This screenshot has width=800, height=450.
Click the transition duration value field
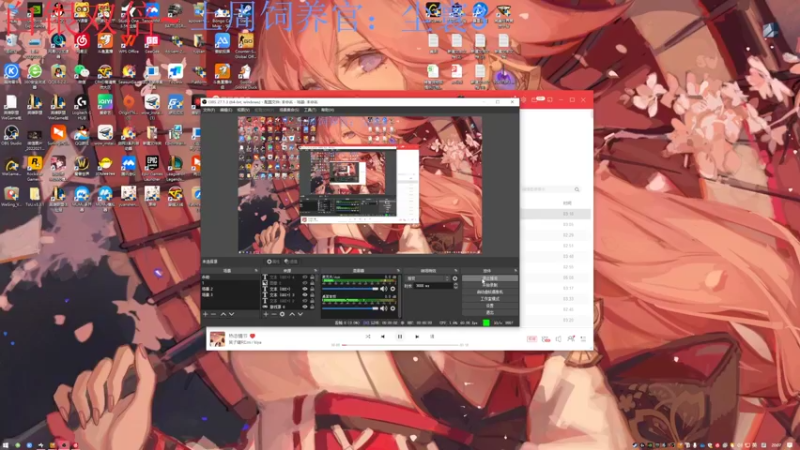[x=434, y=286]
